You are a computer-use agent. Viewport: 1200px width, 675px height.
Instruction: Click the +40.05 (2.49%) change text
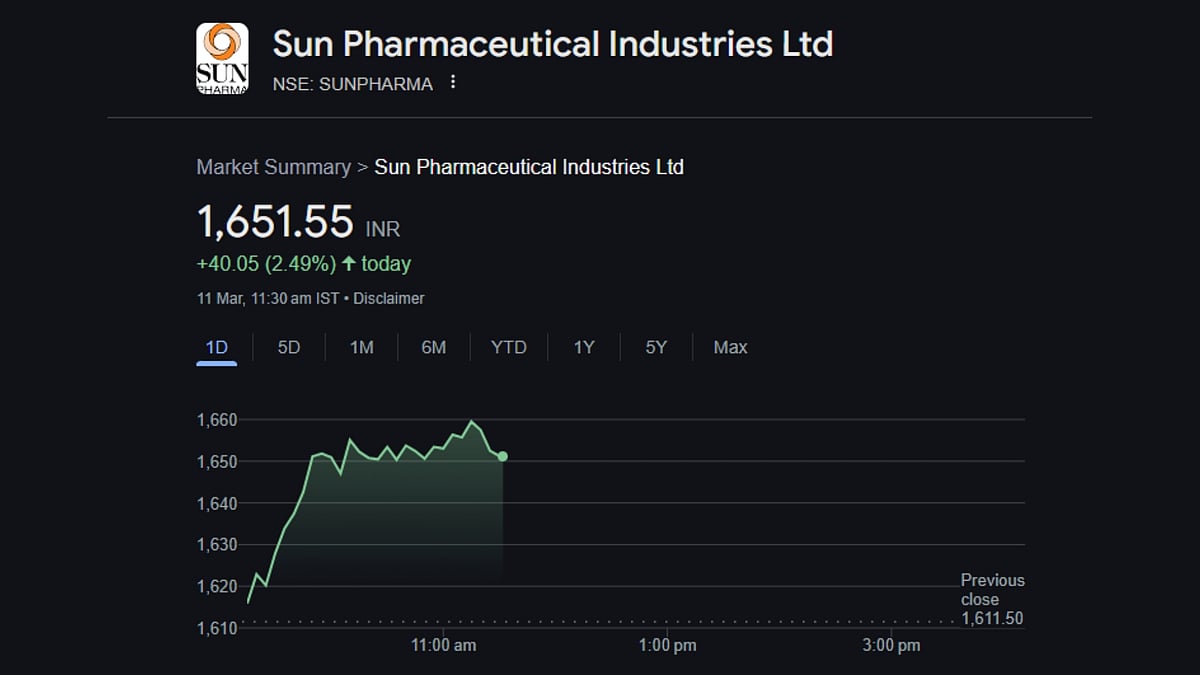[x=265, y=264]
